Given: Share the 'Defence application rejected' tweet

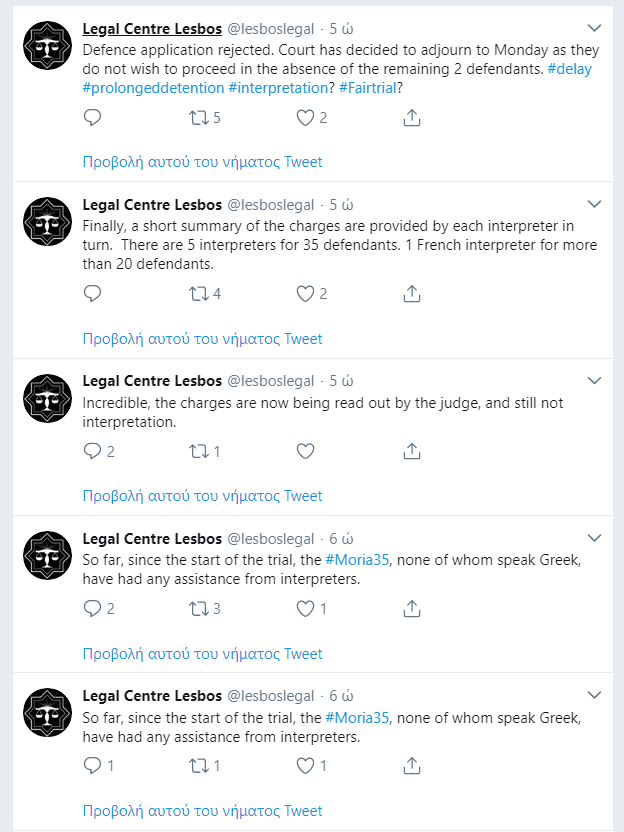Looking at the screenshot, I should [411, 118].
